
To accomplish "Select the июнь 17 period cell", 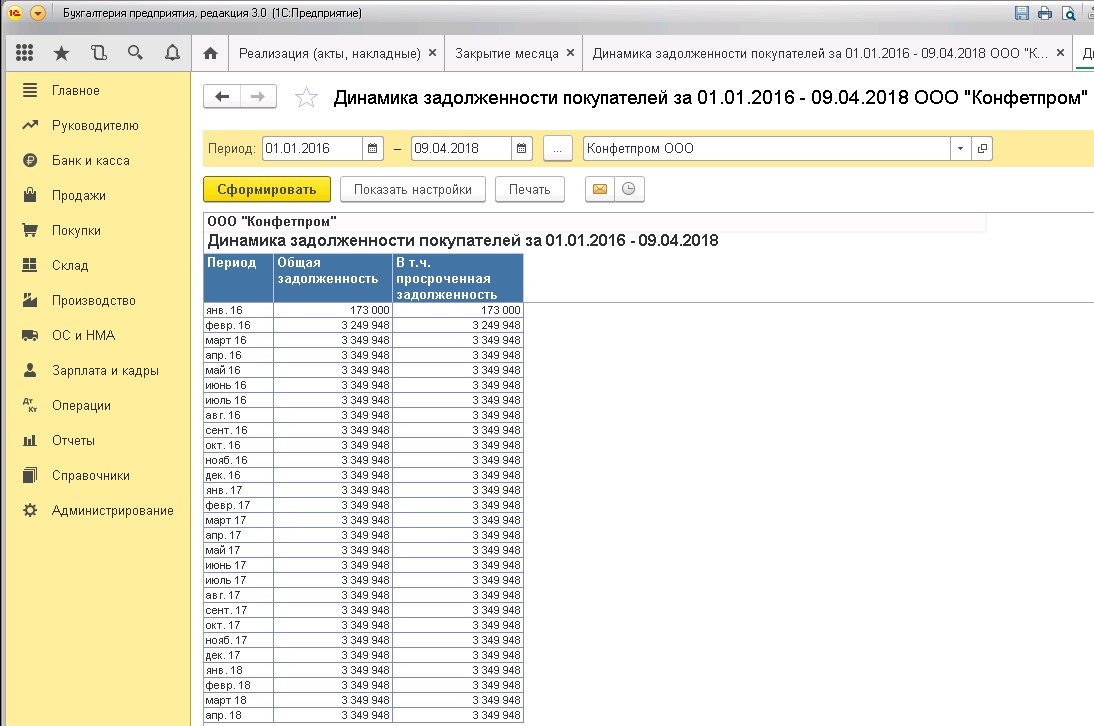I will tap(238, 565).
